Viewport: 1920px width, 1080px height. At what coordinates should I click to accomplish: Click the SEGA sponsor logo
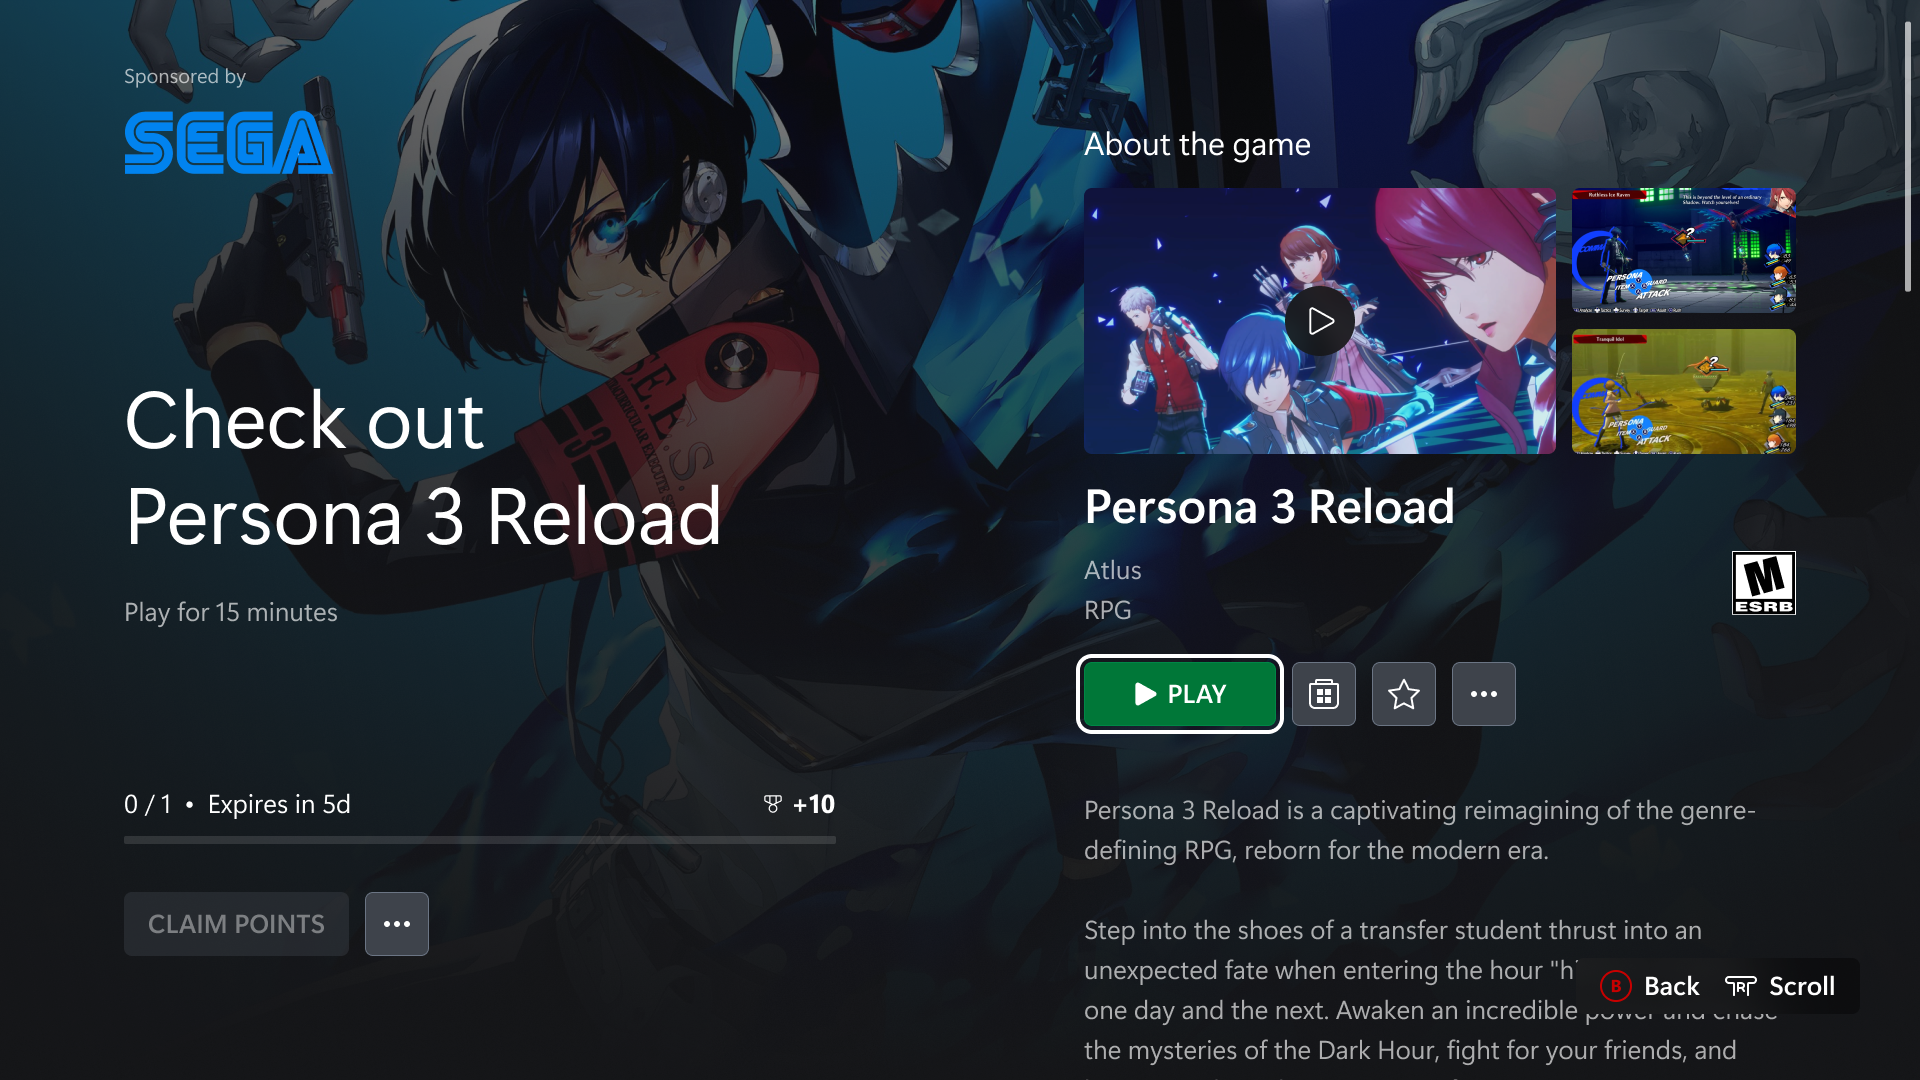point(229,142)
